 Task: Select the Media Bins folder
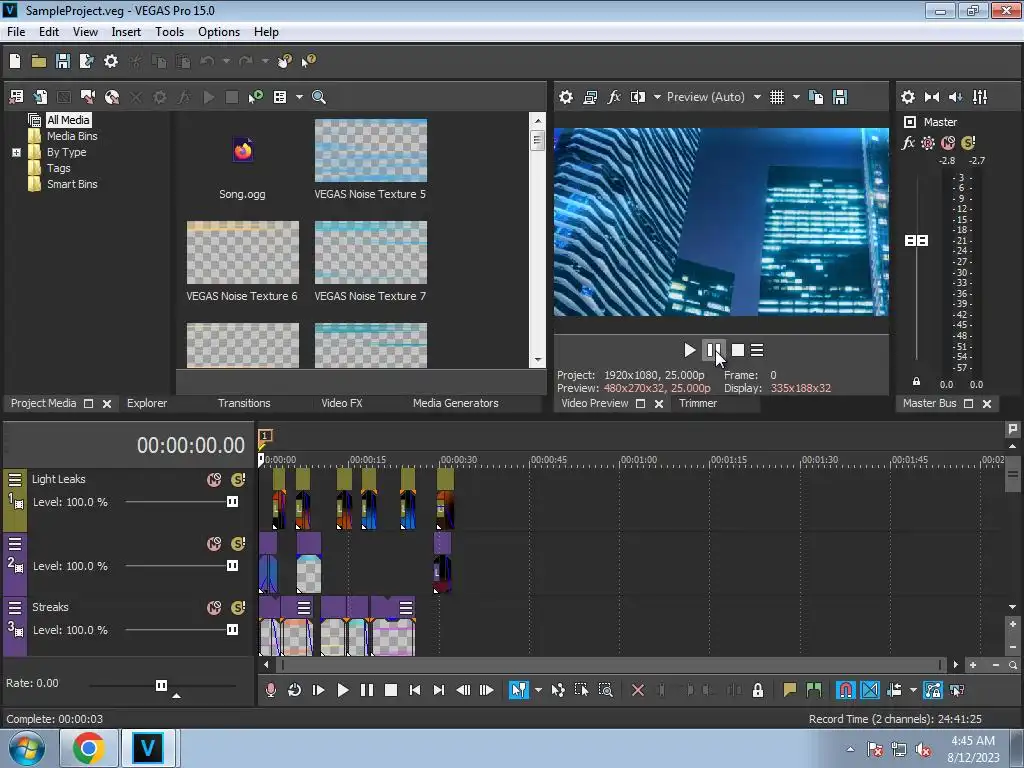click(x=72, y=136)
